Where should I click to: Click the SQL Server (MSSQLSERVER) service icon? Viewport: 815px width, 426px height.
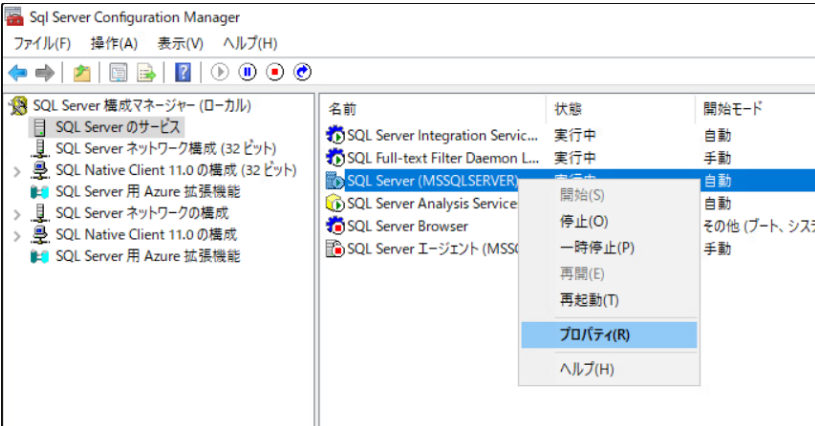[335, 181]
